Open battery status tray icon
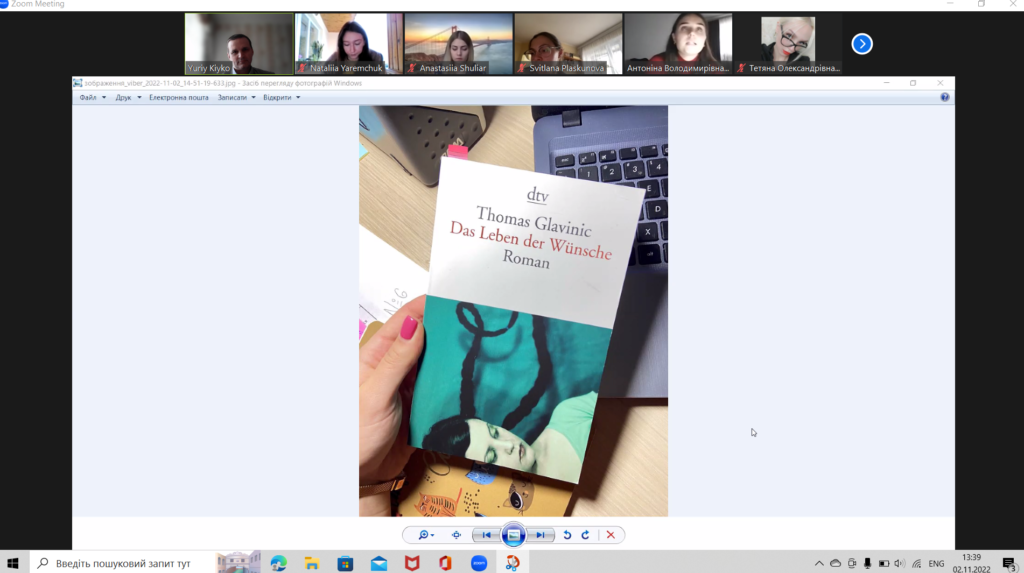 [884, 563]
